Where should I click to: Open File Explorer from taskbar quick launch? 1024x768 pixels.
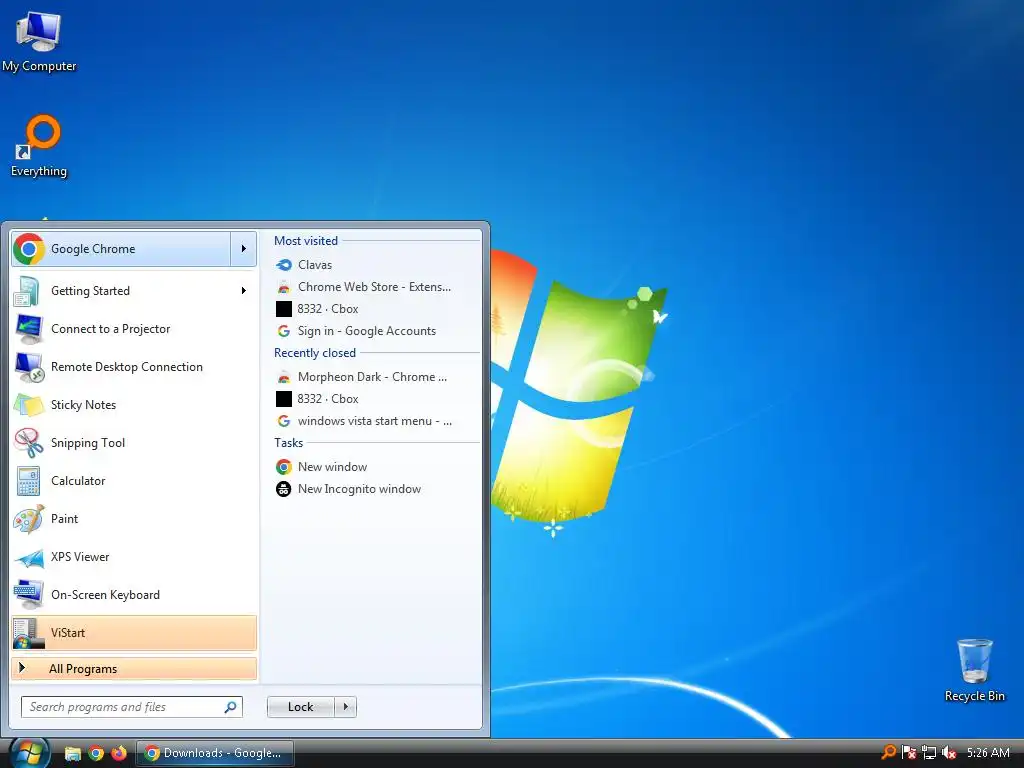[72, 754]
